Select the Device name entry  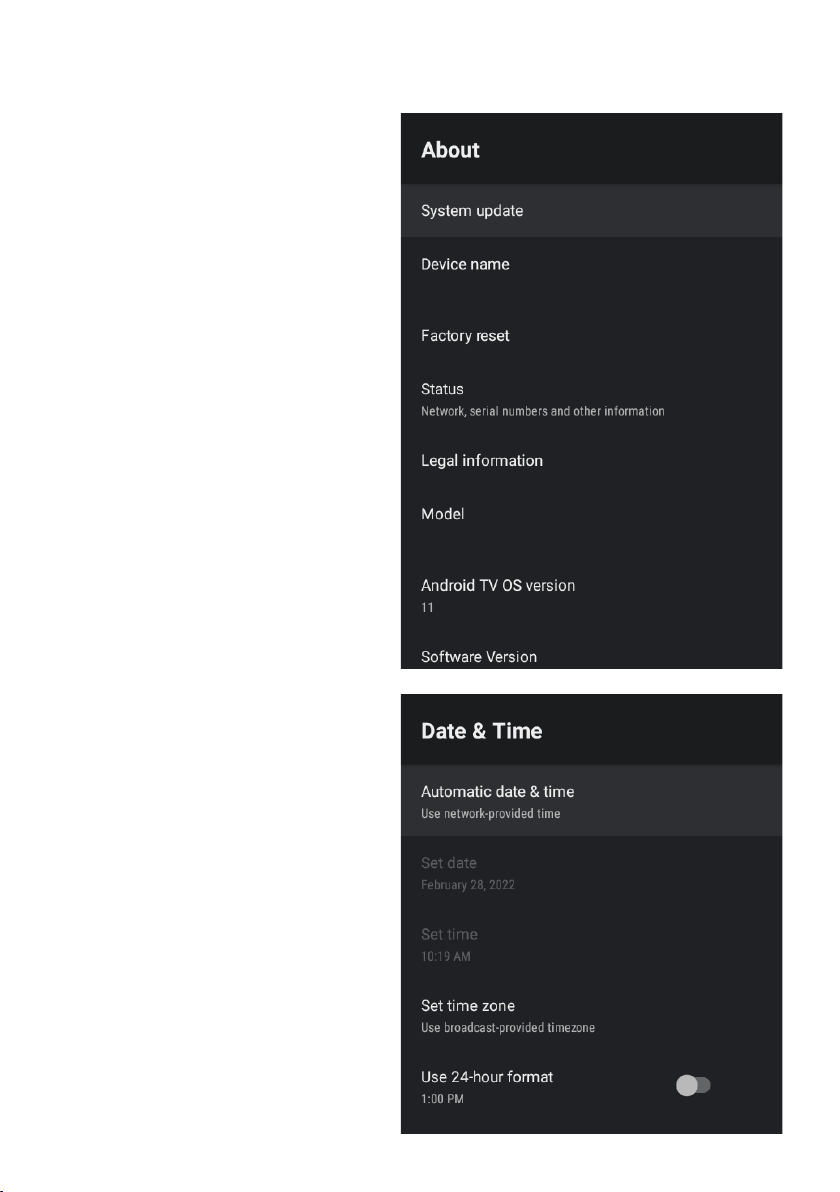click(x=591, y=273)
